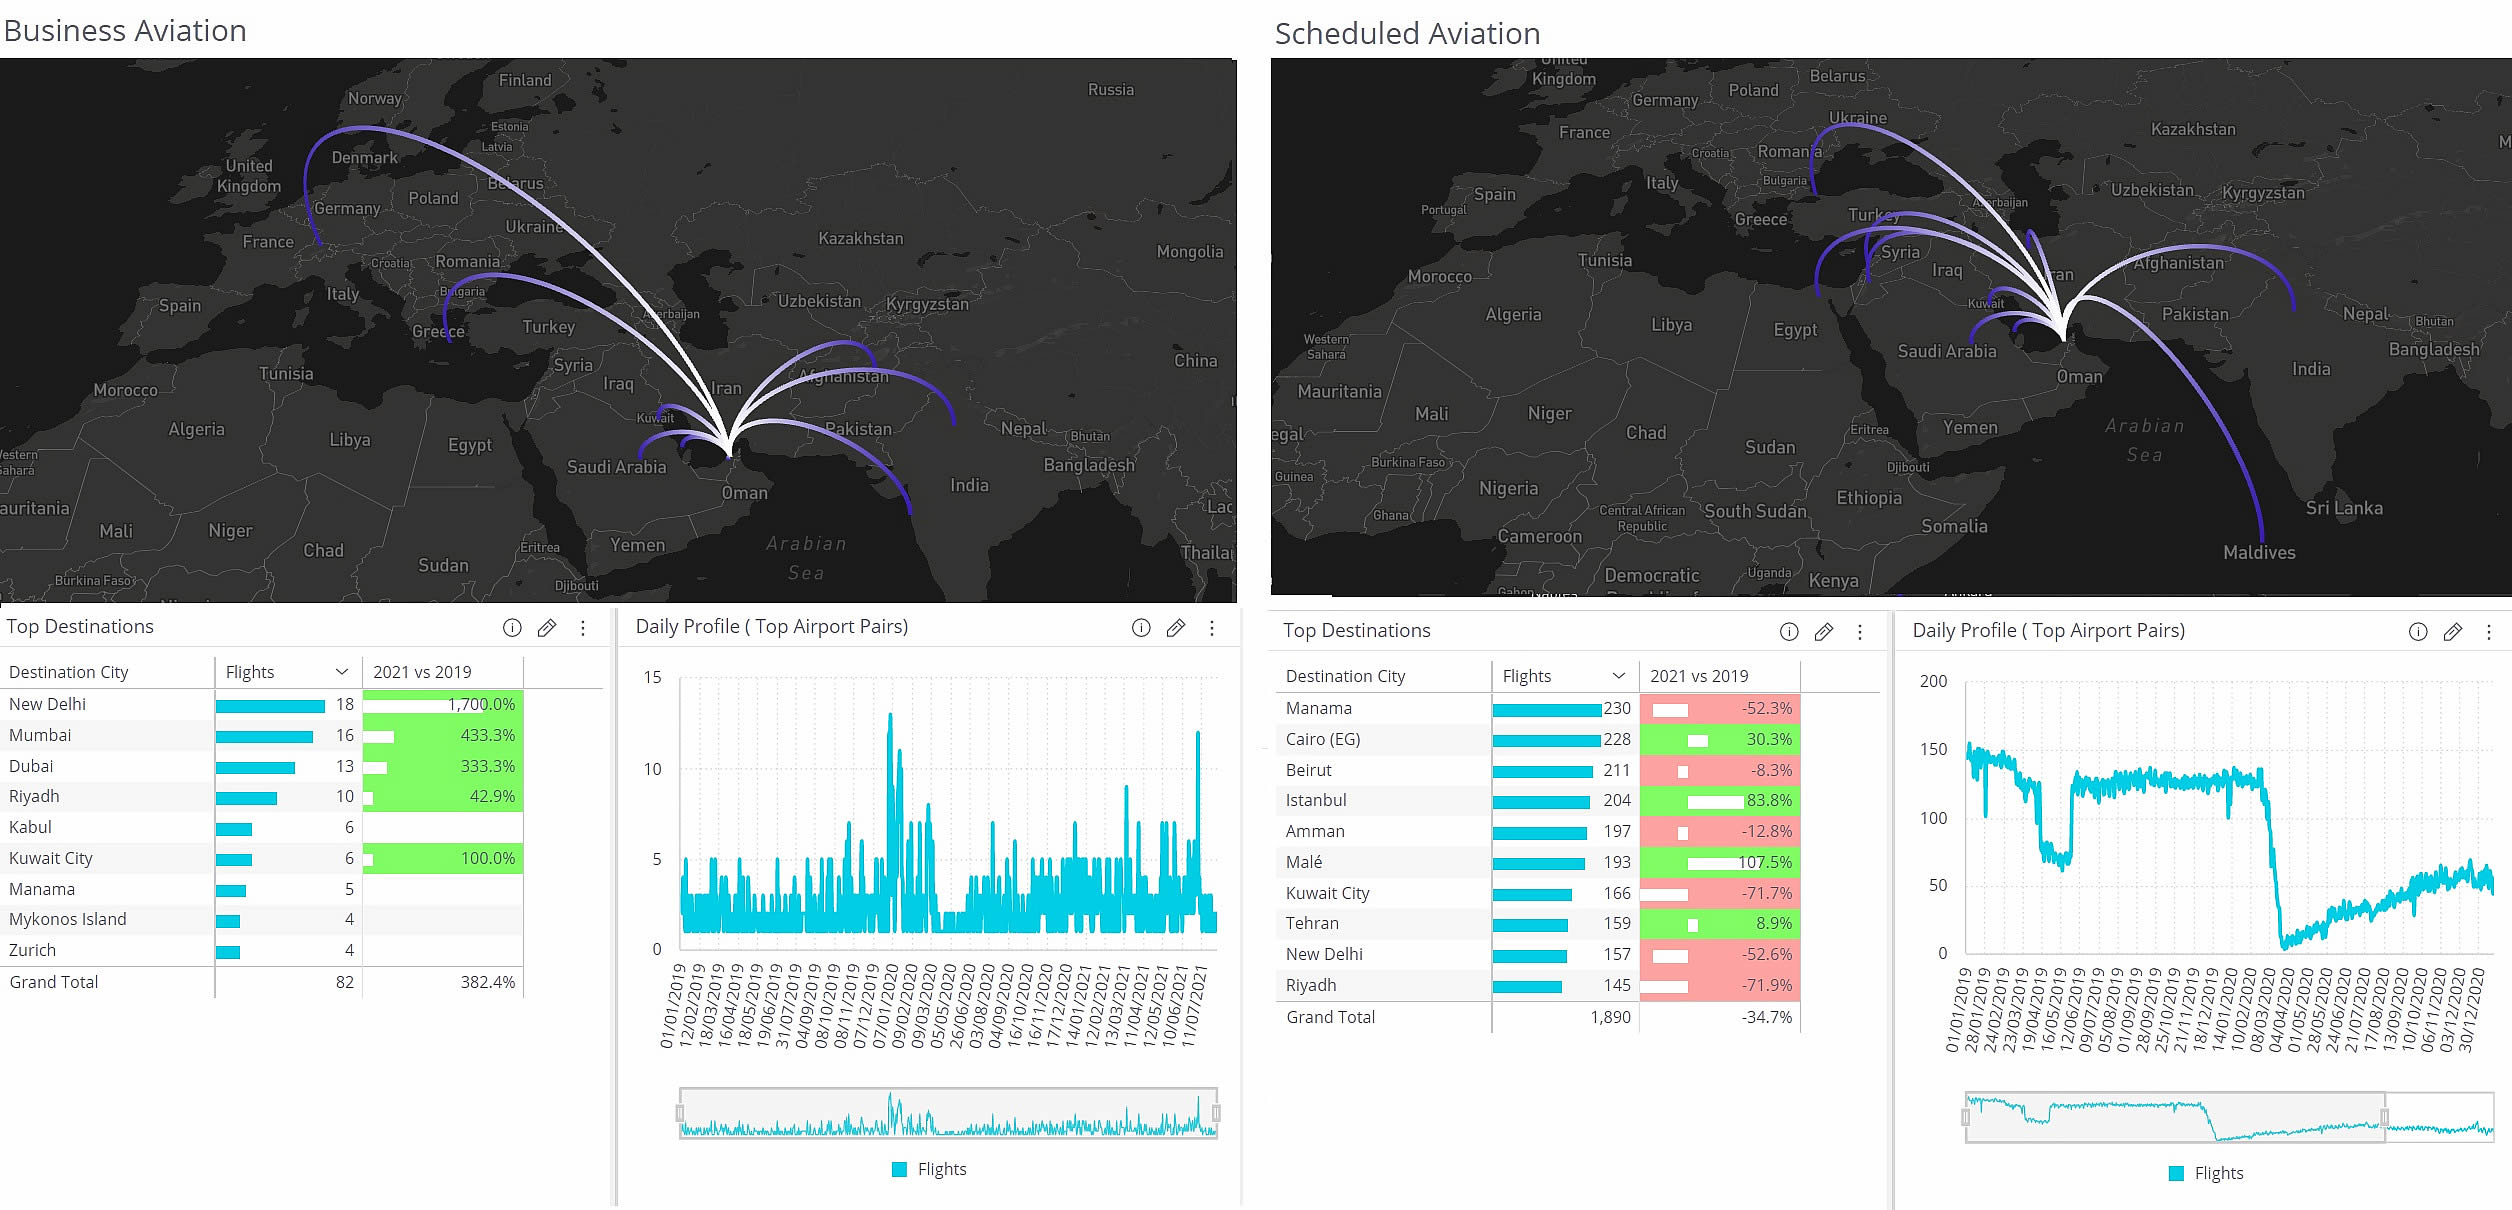This screenshot has height=1210, width=2512.
Task: Click 2021 vs 2019 header in Scheduled table
Action: point(1699,676)
